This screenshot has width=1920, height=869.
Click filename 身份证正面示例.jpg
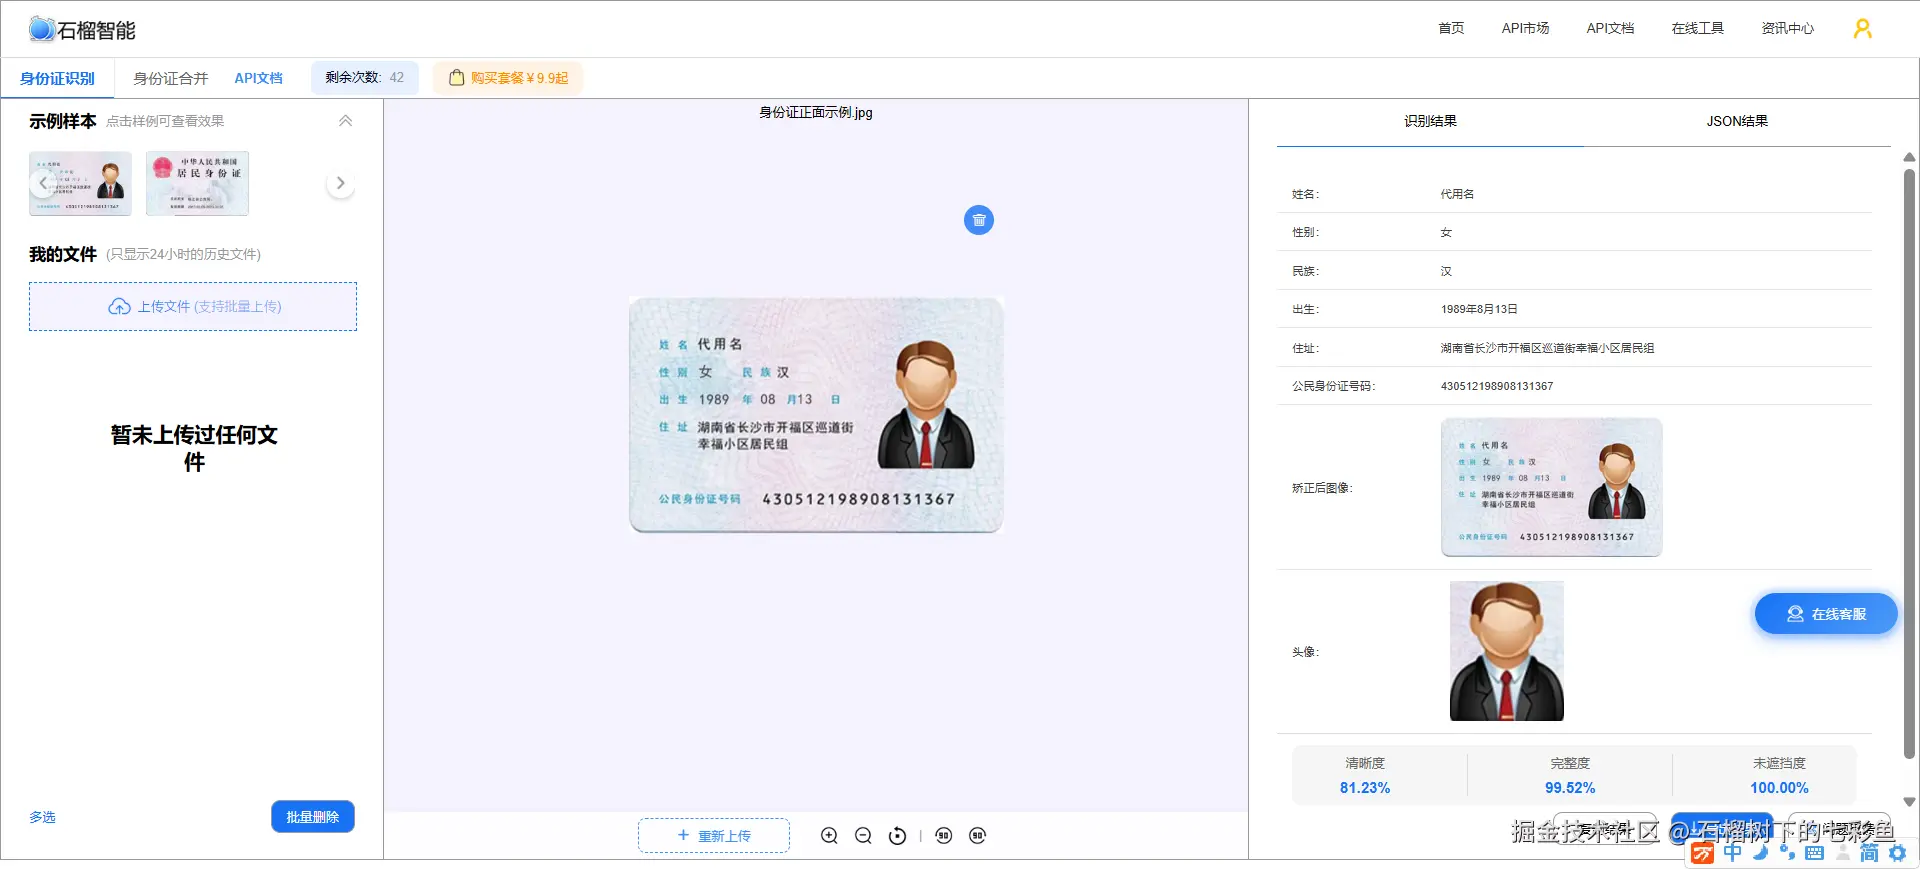click(816, 112)
